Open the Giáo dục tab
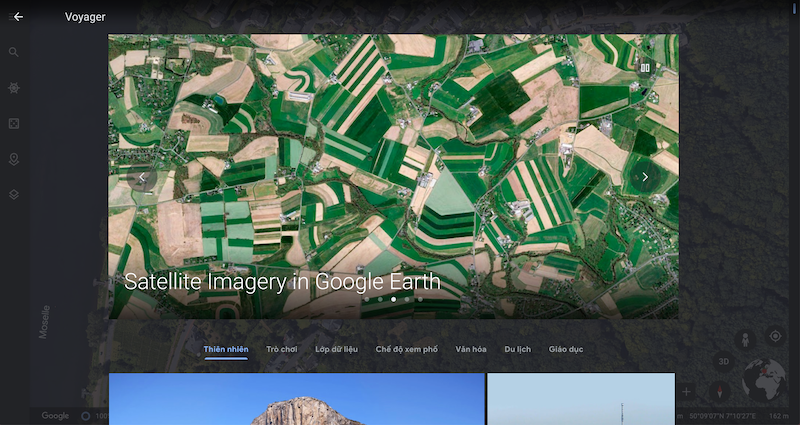The width and height of the screenshot is (800, 425). coord(565,349)
